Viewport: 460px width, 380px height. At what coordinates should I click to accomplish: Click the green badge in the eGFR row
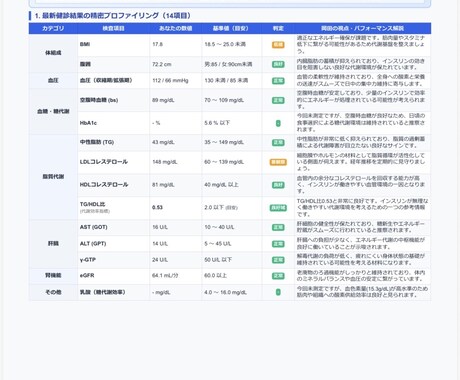click(278, 276)
